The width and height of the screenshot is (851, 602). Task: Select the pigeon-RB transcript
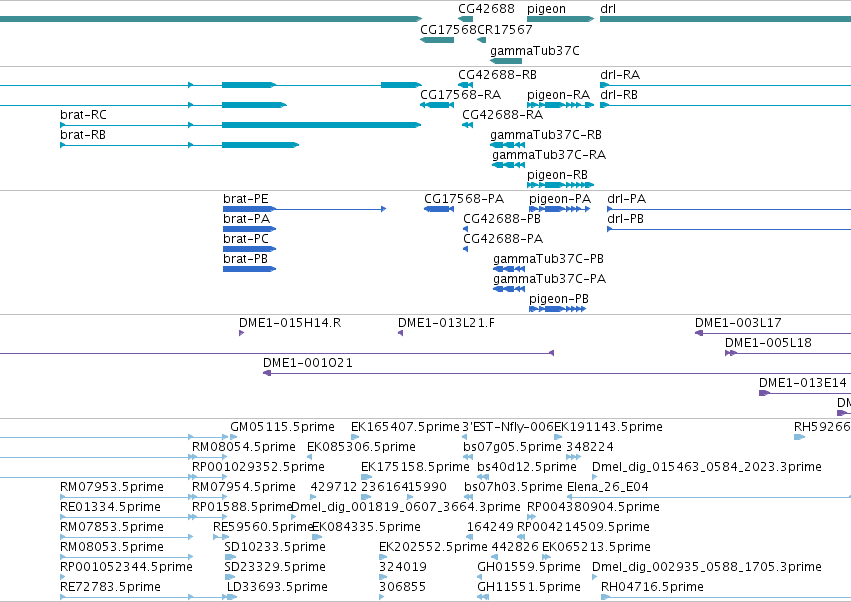[560, 185]
